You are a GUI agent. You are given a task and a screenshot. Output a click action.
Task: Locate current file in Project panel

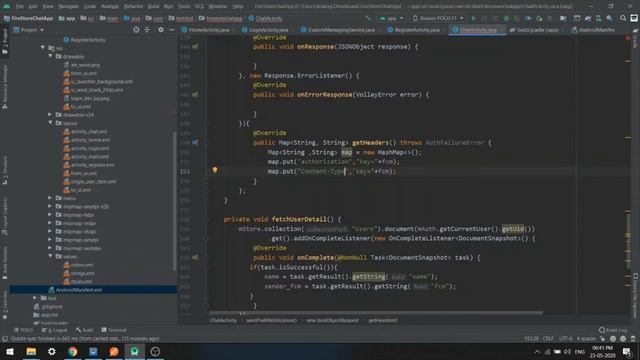pos(136,30)
